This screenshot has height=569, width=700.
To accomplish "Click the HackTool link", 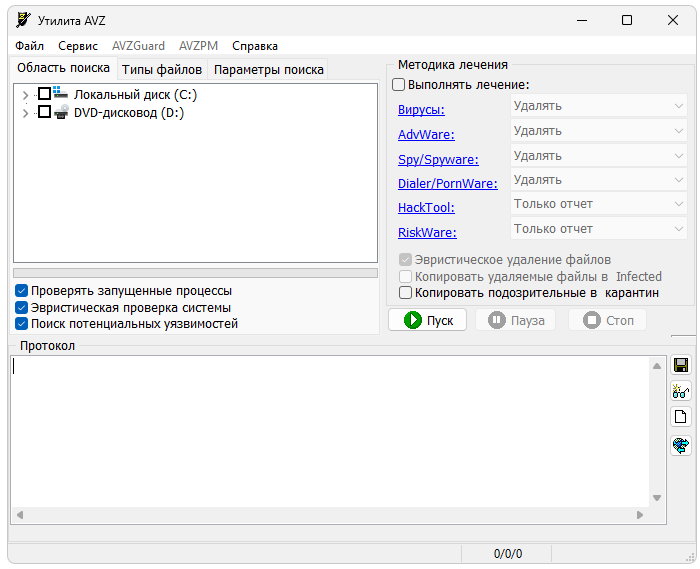I will click(x=426, y=208).
